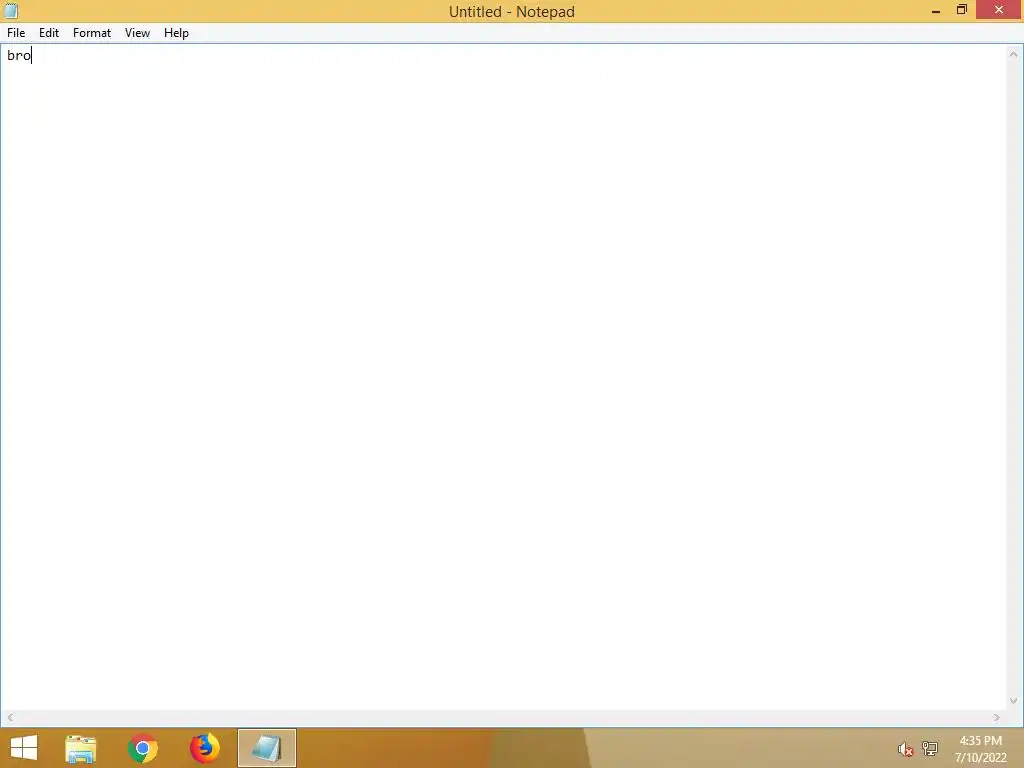Open the View menu

(137, 33)
